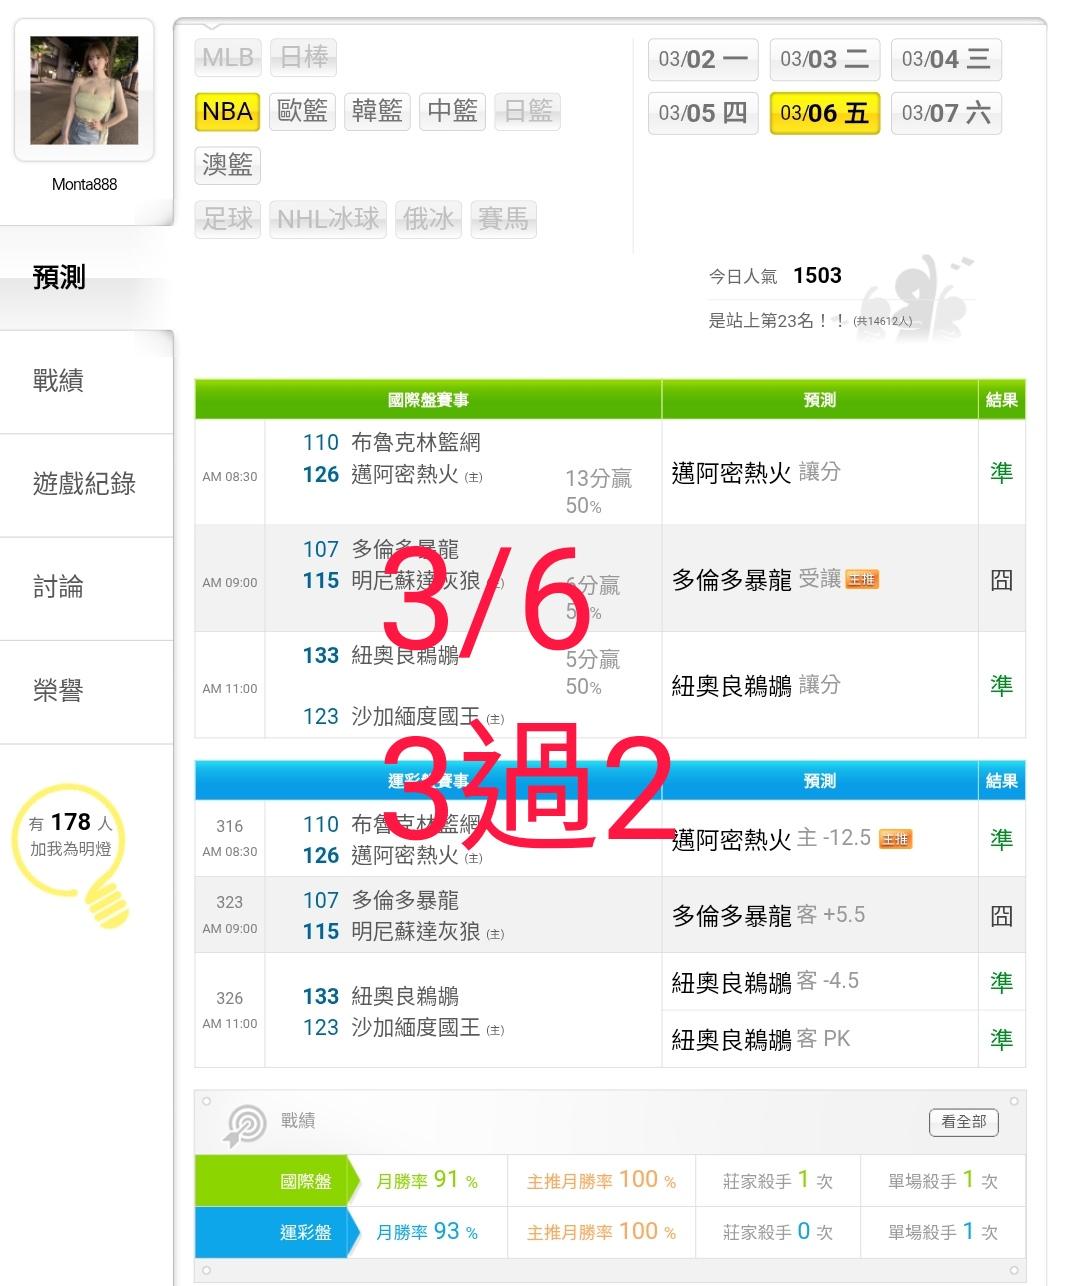
Task: Choose the 澳籃 league
Action: (x=227, y=165)
